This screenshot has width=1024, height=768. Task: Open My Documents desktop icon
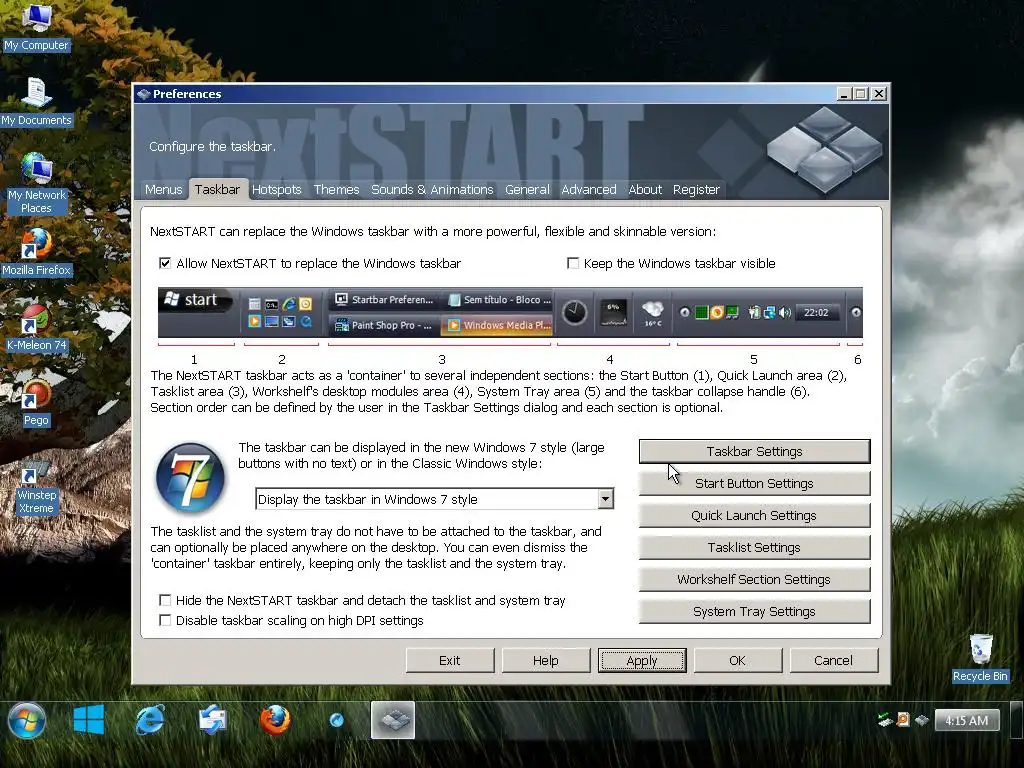[x=36, y=101]
